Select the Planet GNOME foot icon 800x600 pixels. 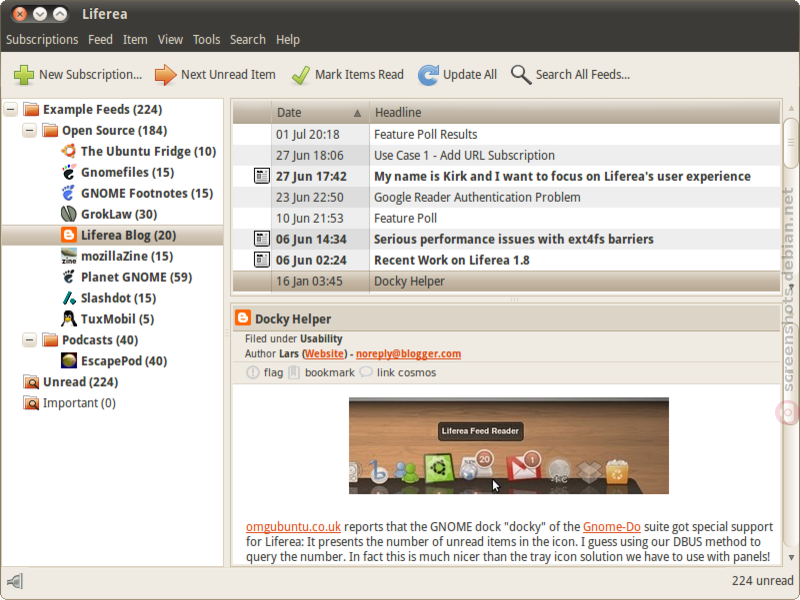coord(69,277)
